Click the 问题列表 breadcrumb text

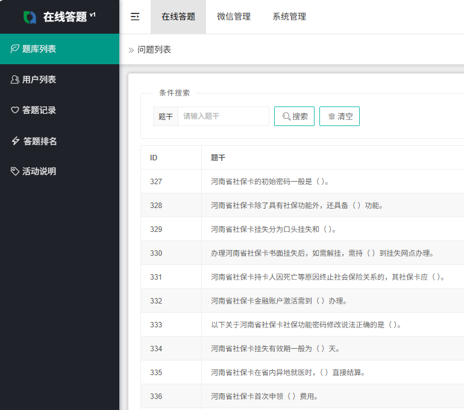click(154, 50)
